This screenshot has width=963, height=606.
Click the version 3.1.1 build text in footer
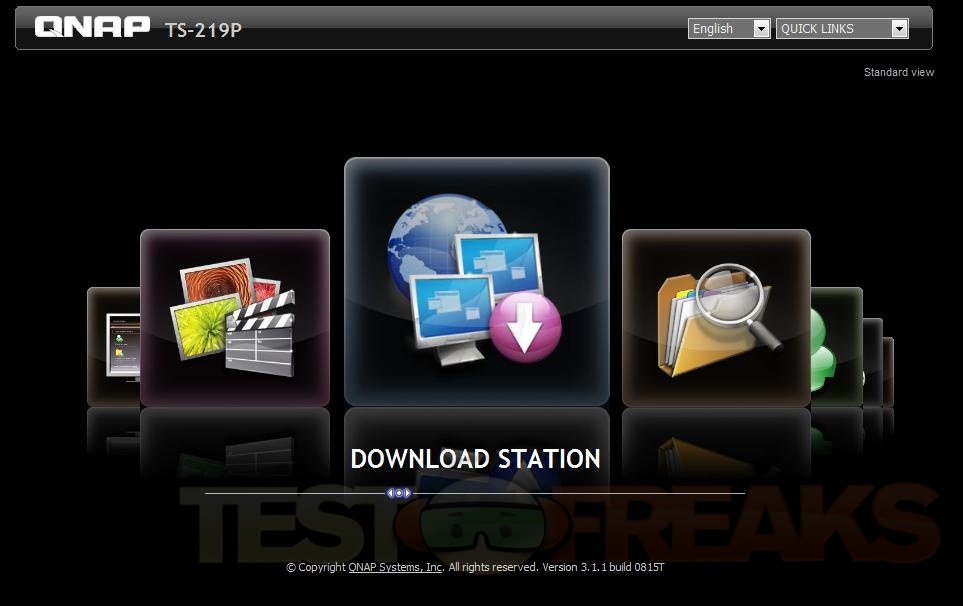[603, 567]
